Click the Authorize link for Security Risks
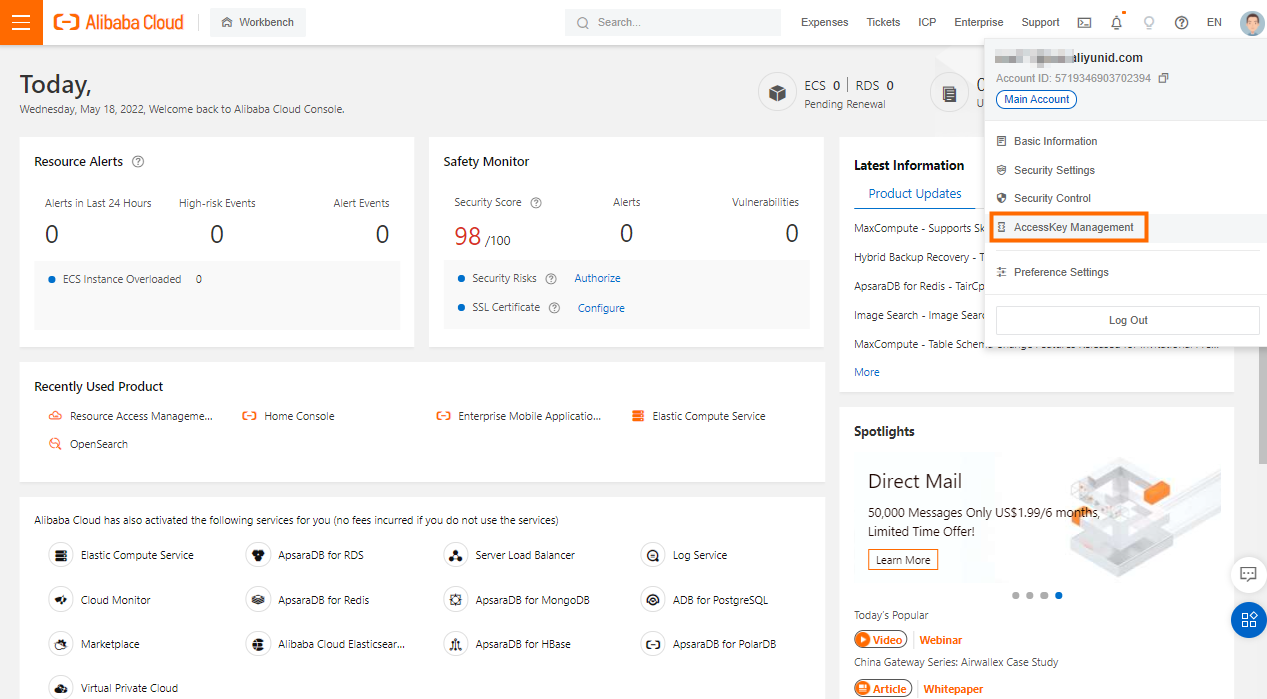 (x=597, y=278)
